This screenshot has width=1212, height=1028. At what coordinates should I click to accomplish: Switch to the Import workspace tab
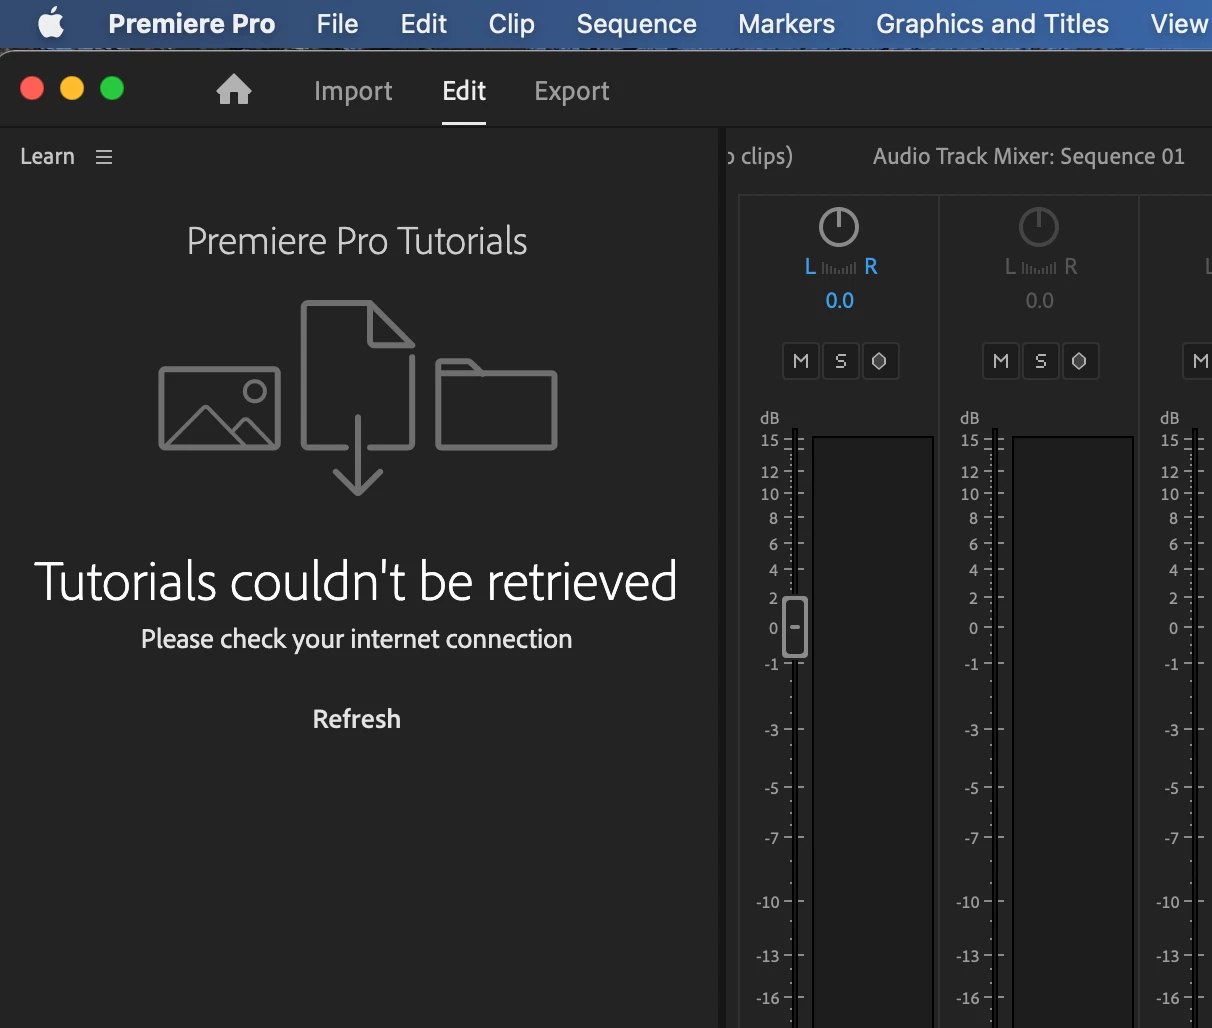(x=353, y=91)
